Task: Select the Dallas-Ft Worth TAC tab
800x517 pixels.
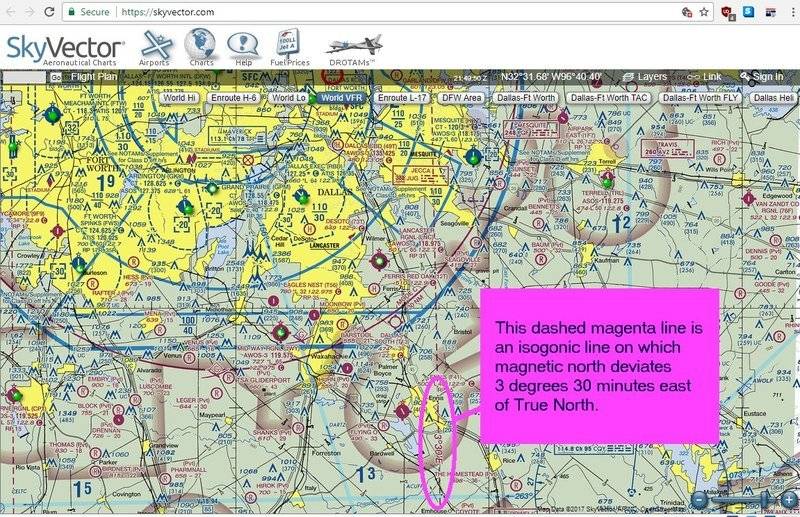Action: pyautogui.click(x=609, y=98)
